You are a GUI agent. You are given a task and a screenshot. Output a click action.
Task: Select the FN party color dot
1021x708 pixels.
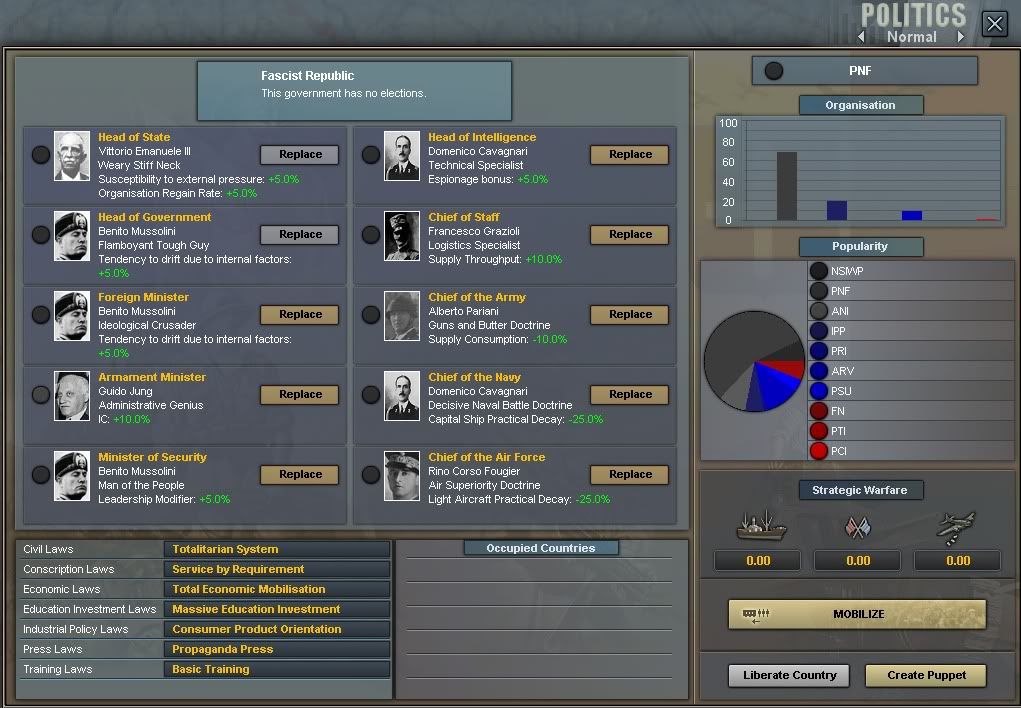[818, 411]
